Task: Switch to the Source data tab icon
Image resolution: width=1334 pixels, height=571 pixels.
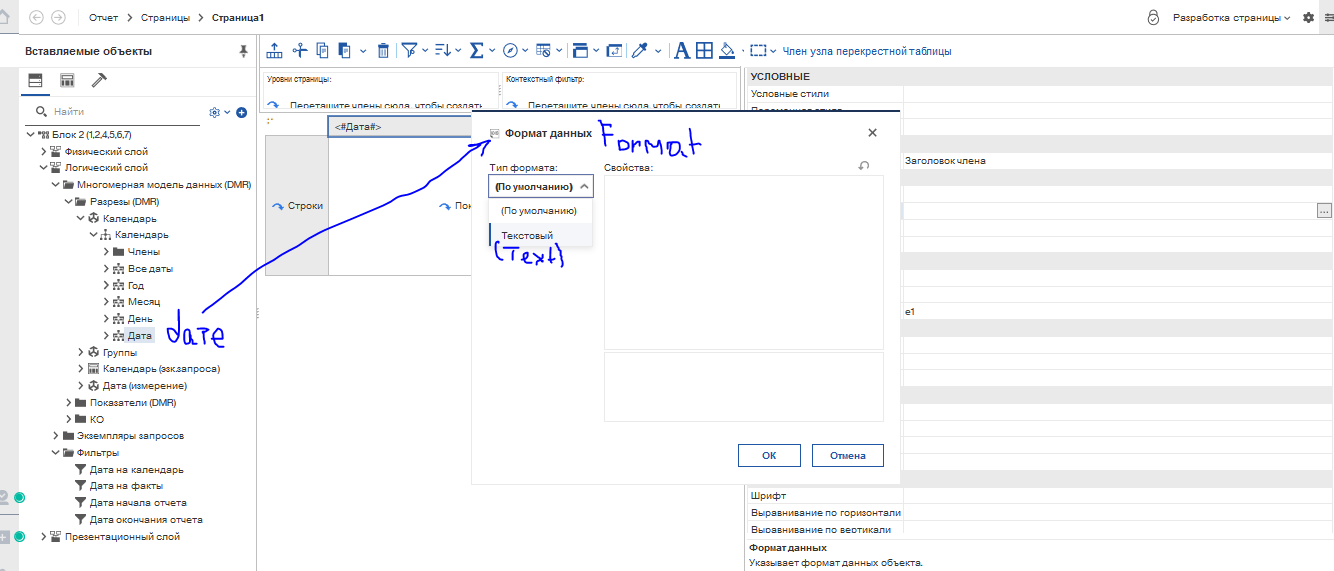Action: [x=35, y=80]
